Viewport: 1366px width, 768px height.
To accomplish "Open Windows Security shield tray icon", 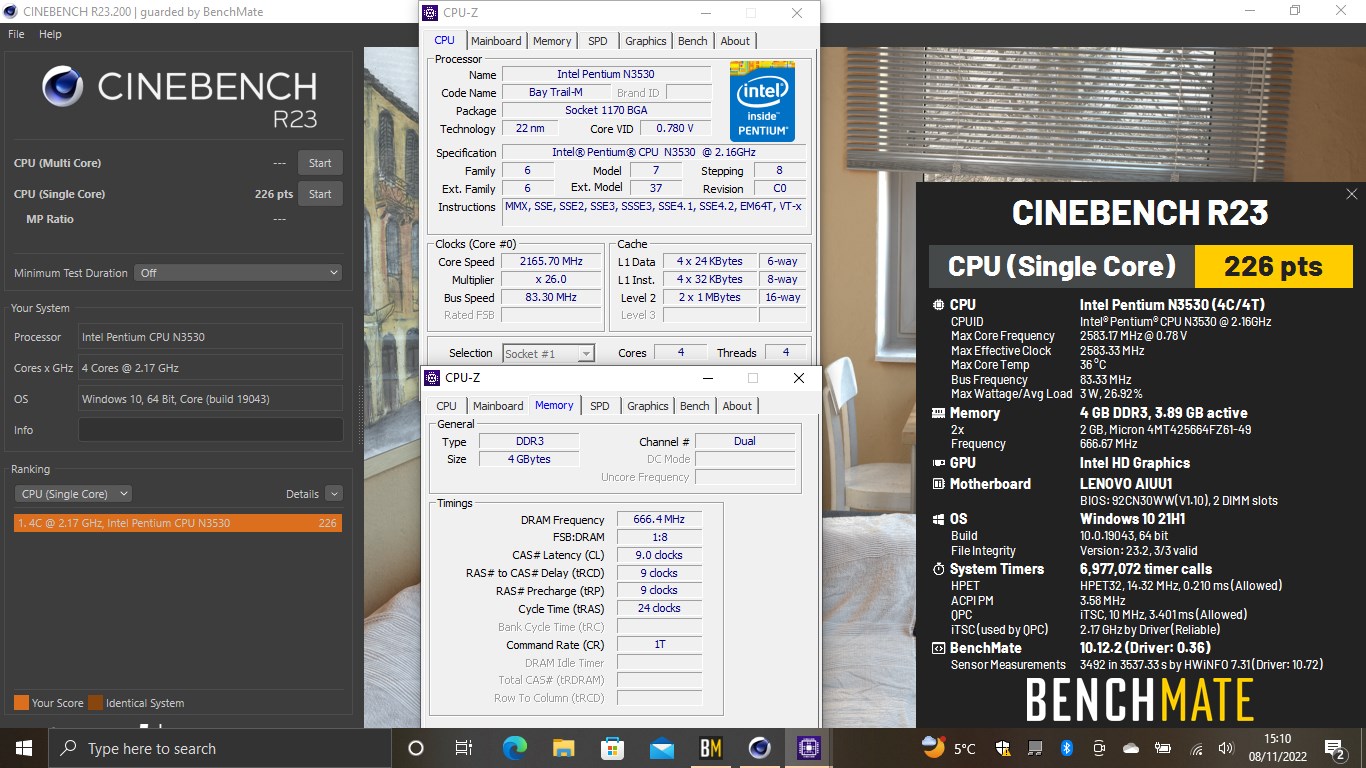I will point(1002,748).
